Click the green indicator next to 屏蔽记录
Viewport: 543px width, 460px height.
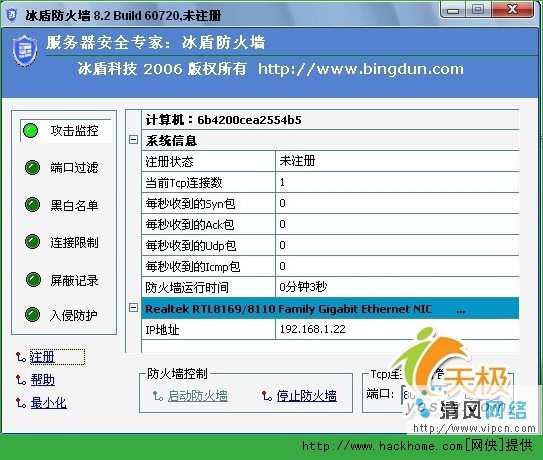click(33, 280)
